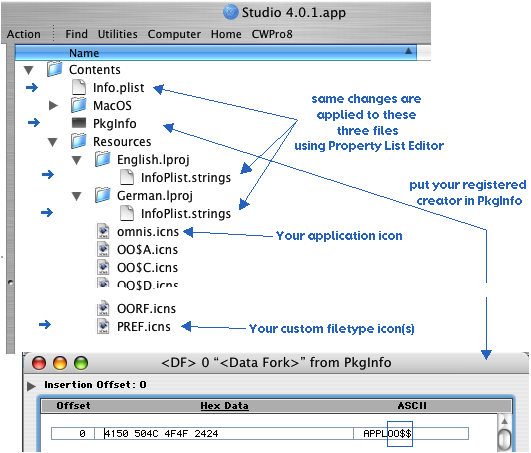The height and width of the screenshot is (453, 531).
Task: Click the Computer toolbar item
Action: coord(174,34)
